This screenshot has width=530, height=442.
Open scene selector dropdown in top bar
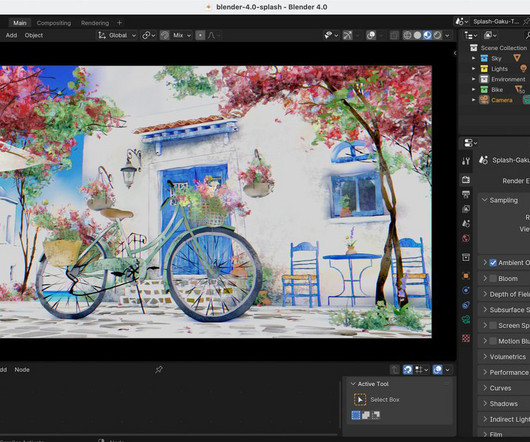tap(461, 21)
